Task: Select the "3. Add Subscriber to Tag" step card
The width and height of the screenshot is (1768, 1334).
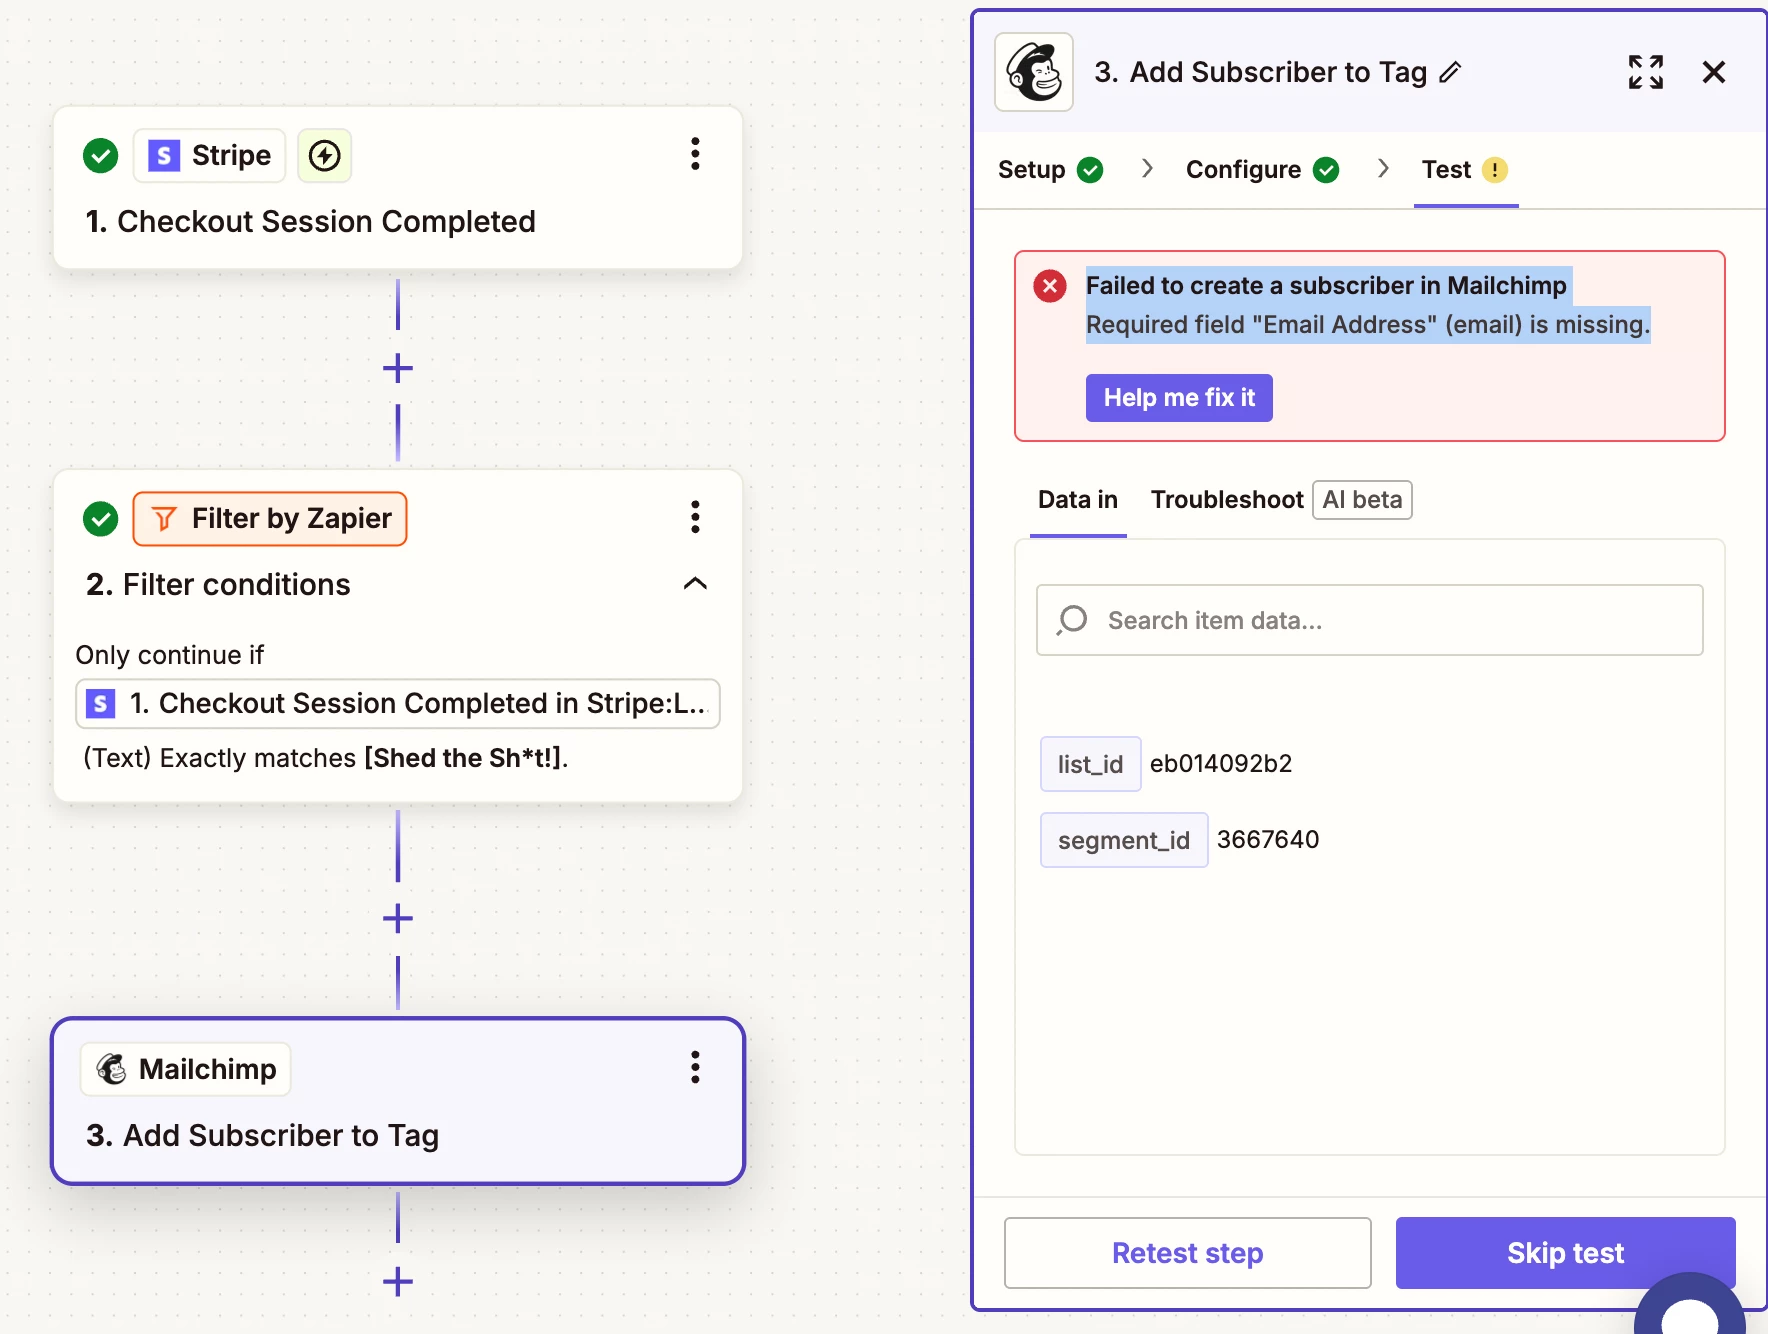Action: 398,1101
